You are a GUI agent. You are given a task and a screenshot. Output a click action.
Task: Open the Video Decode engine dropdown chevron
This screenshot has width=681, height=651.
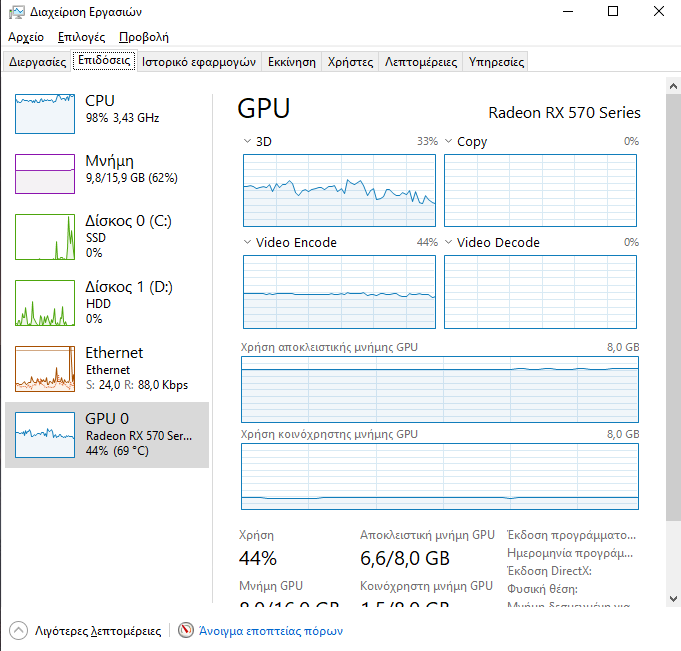tap(449, 242)
